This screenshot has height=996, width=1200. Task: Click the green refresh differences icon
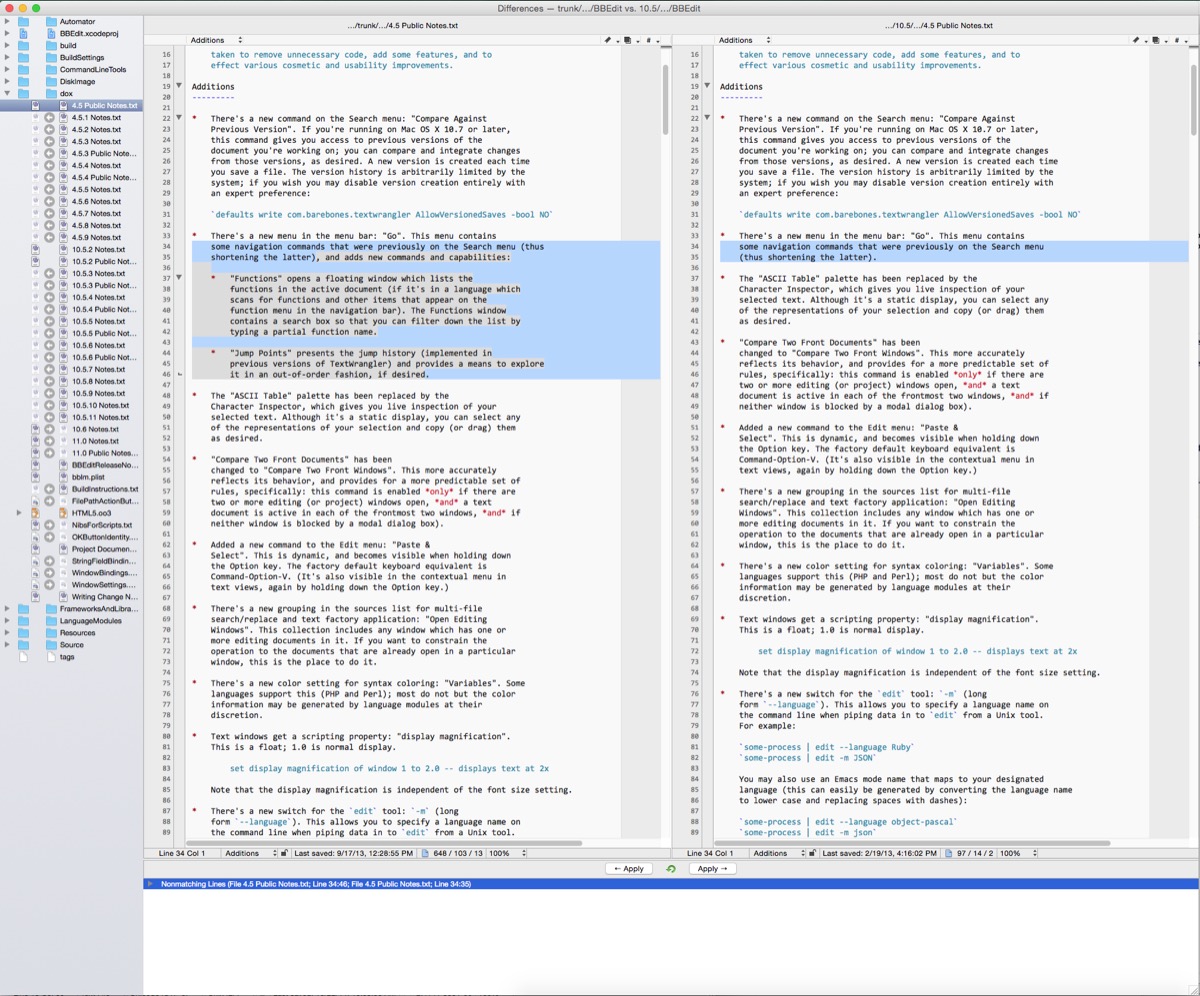click(671, 869)
